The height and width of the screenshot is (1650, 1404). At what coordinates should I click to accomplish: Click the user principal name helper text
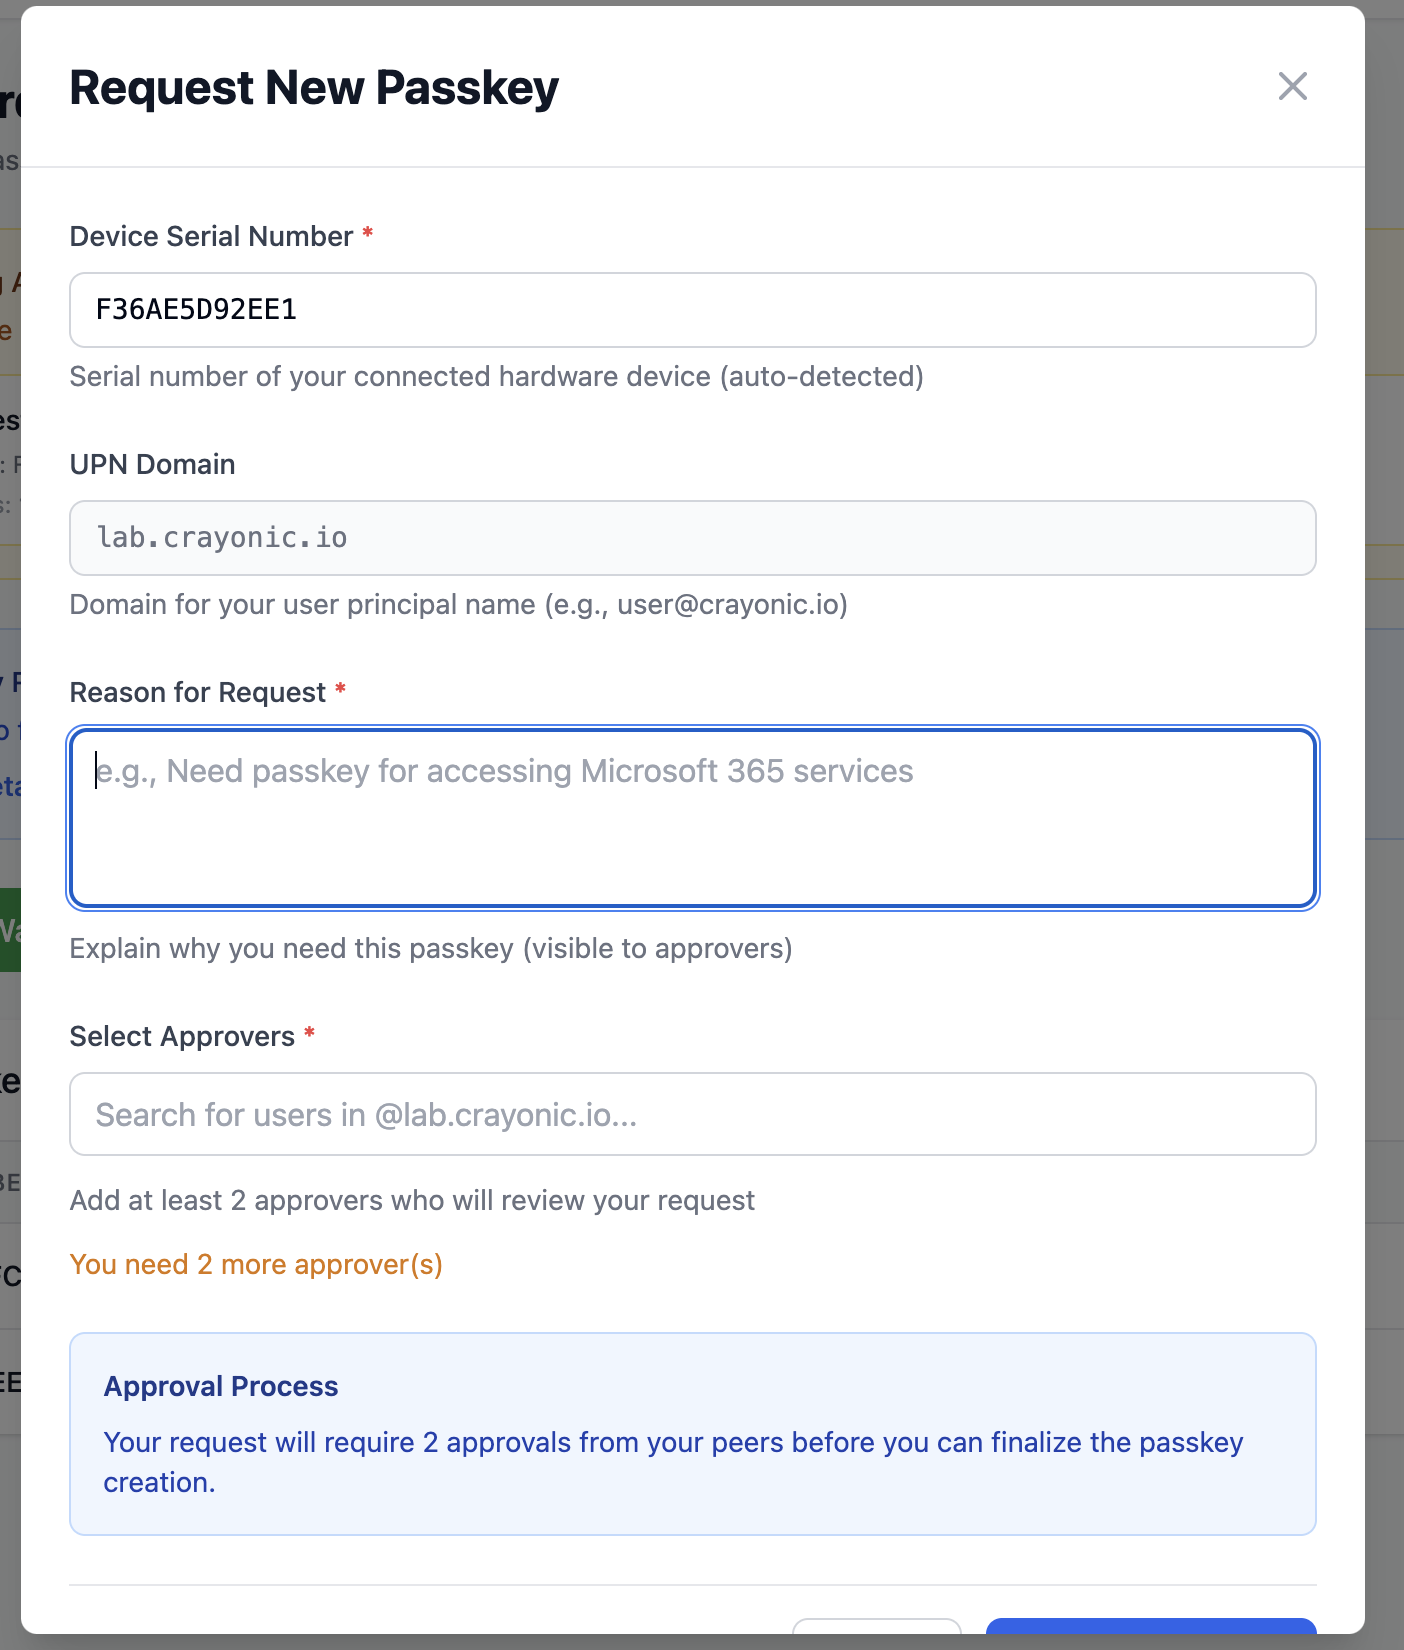tap(458, 604)
